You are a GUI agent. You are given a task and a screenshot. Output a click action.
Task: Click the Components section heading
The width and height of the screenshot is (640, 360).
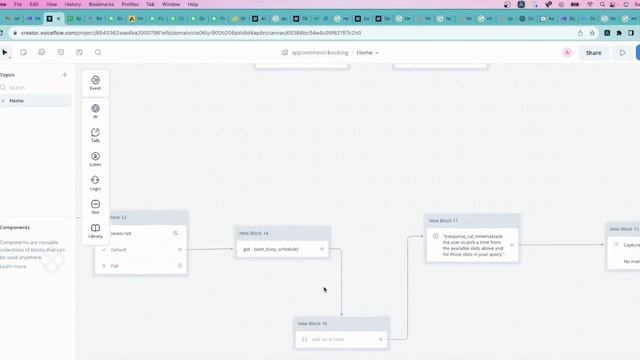[x=15, y=227]
